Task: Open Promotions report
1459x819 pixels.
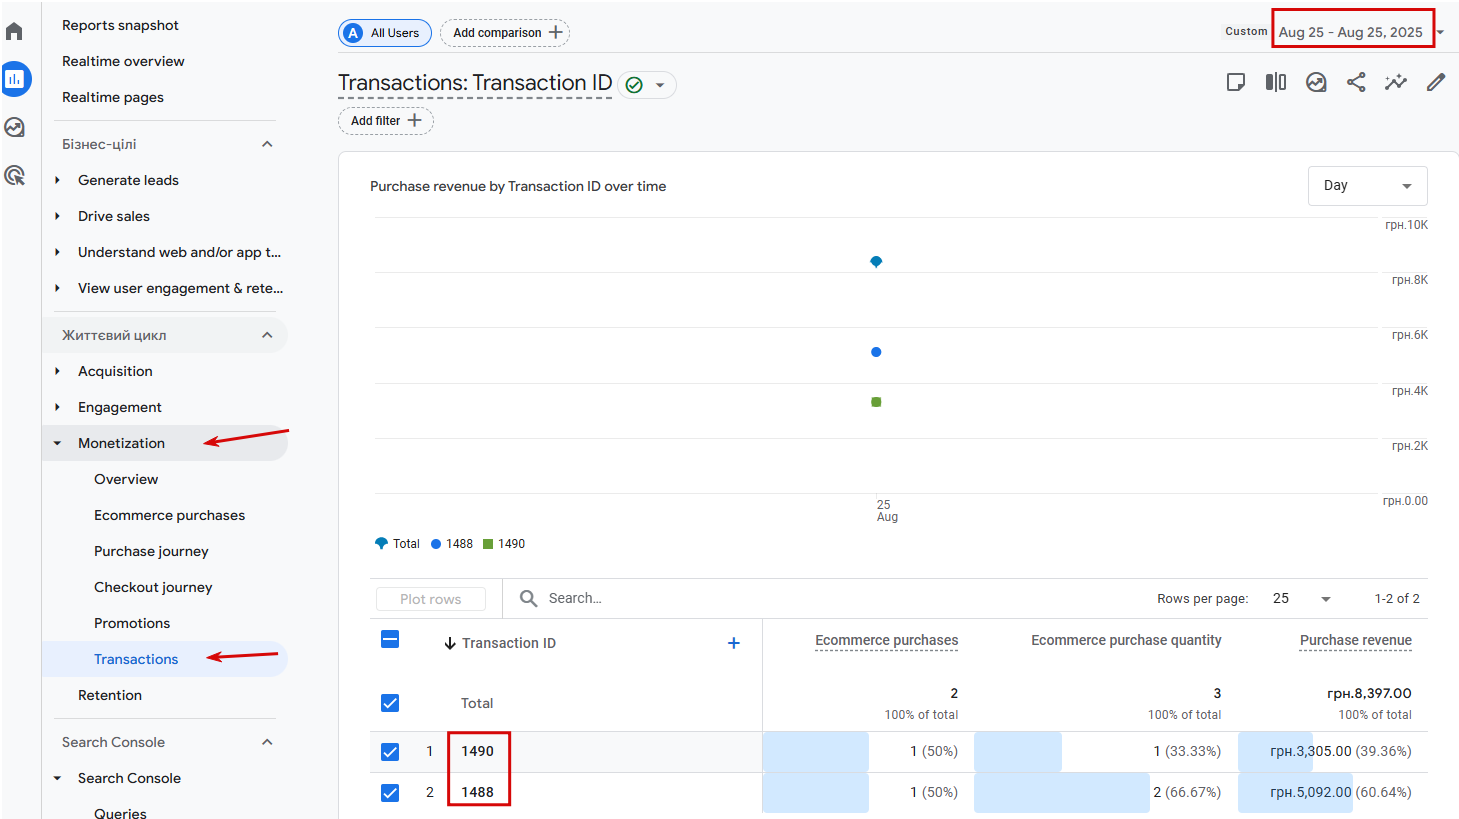Action: pos(132,623)
